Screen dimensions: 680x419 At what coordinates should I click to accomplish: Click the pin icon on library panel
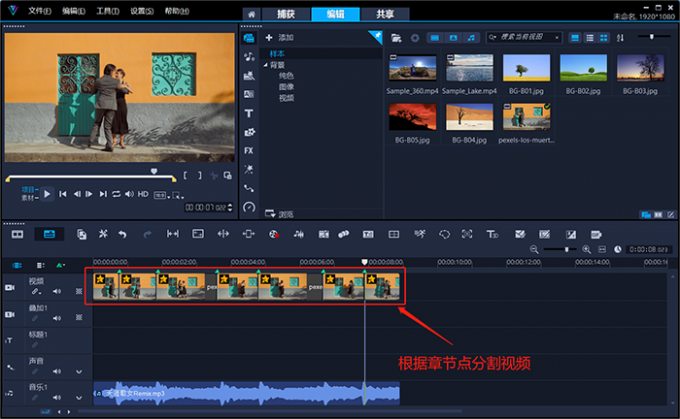coord(377,36)
